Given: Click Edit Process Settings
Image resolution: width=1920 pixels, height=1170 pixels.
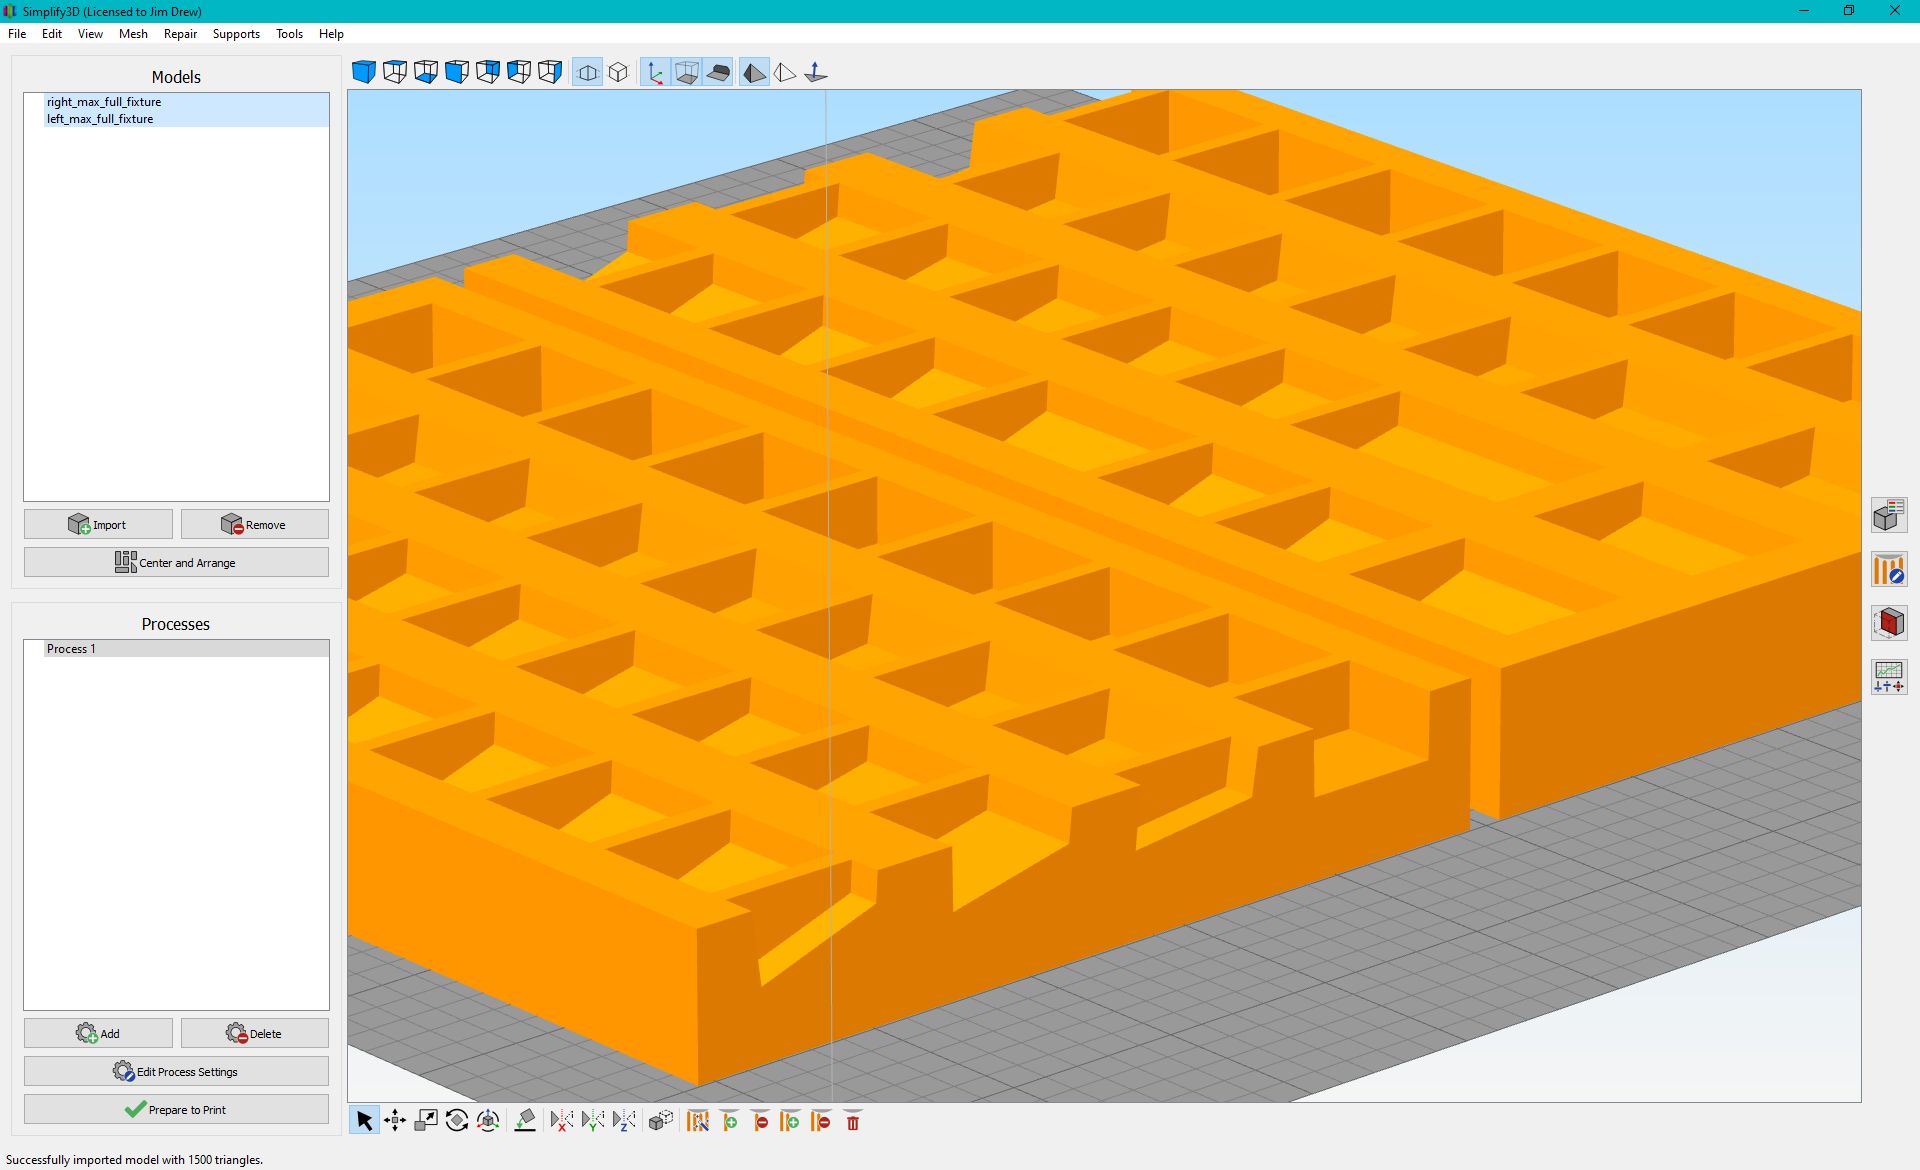Looking at the screenshot, I should point(176,1071).
